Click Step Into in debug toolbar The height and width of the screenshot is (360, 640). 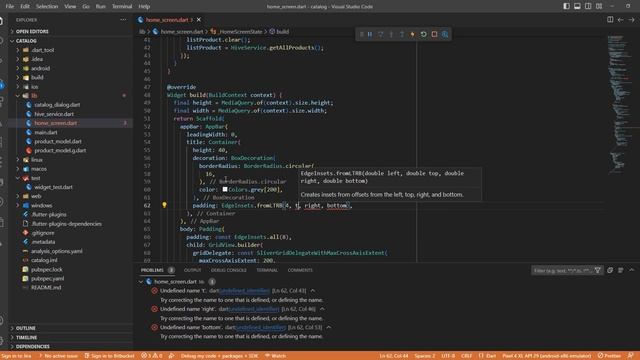[x=391, y=34]
